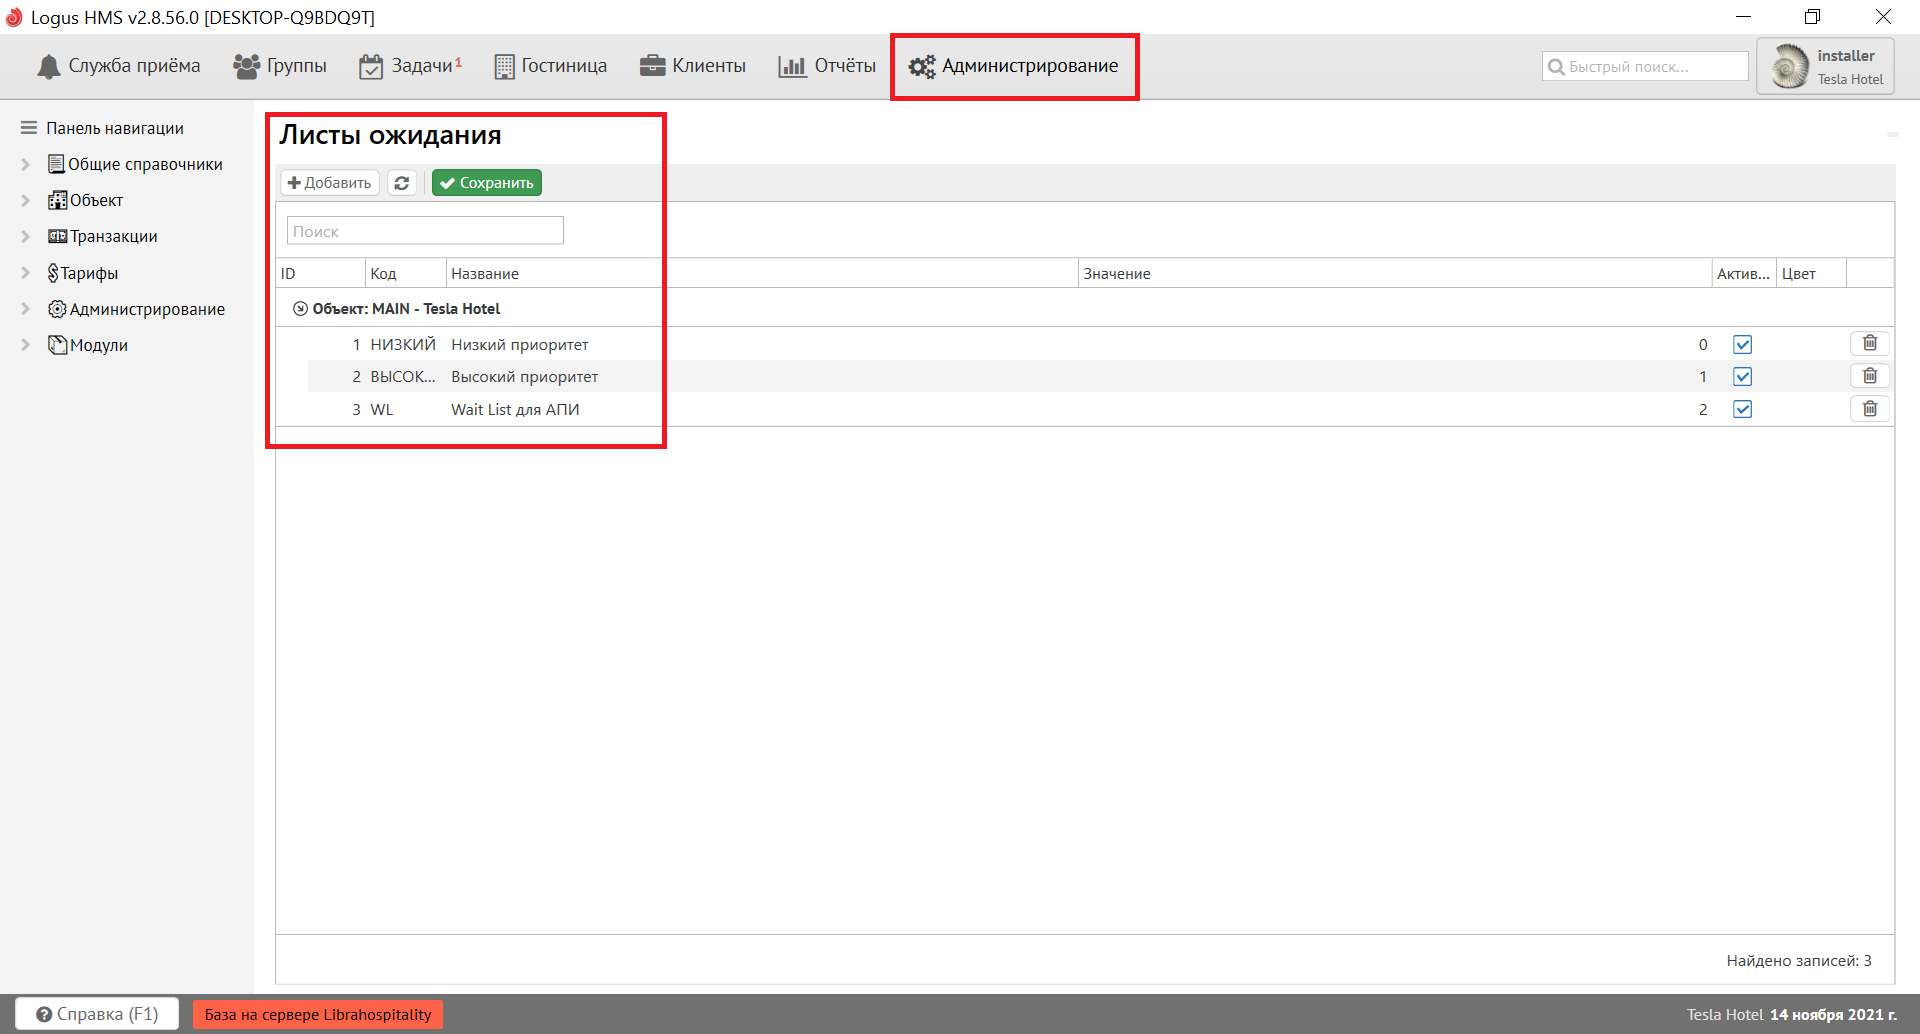Viewport: 1920px width, 1034px height.
Task: Expand the Общие справочники tree node
Action: pyautogui.click(x=26, y=164)
